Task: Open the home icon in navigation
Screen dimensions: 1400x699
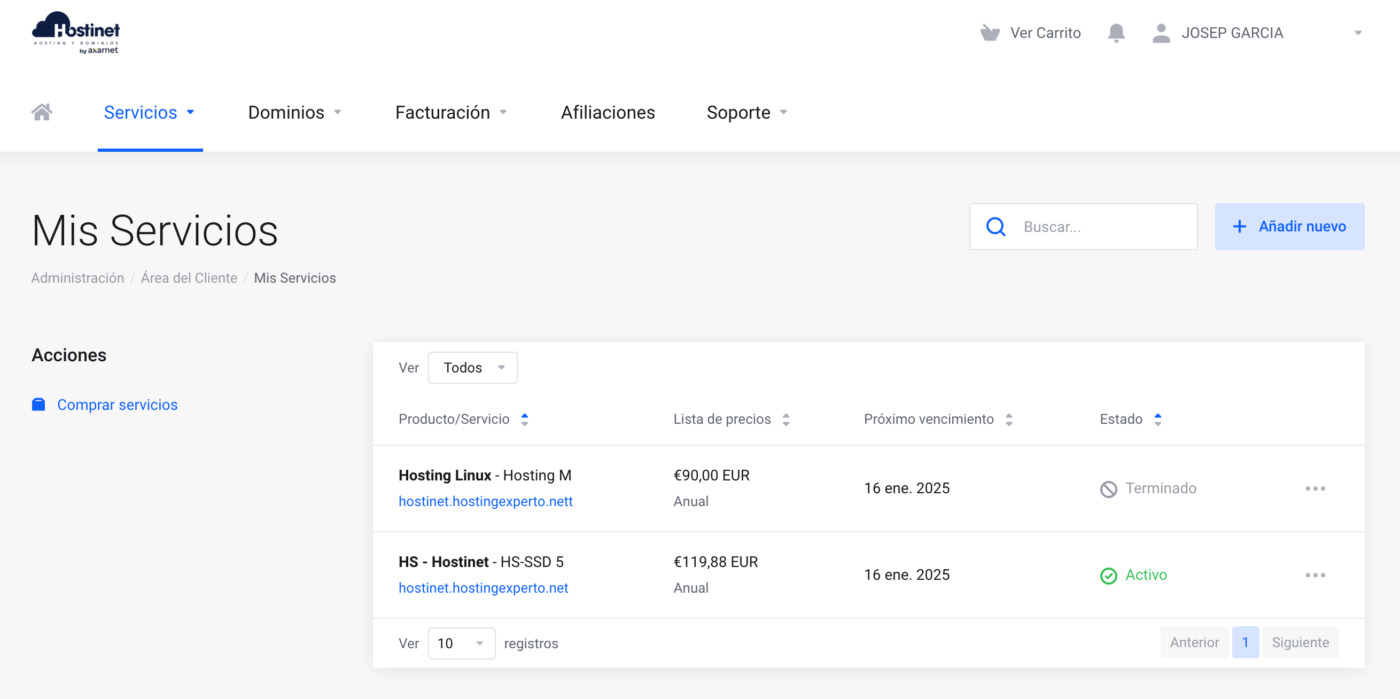Action: (x=42, y=112)
